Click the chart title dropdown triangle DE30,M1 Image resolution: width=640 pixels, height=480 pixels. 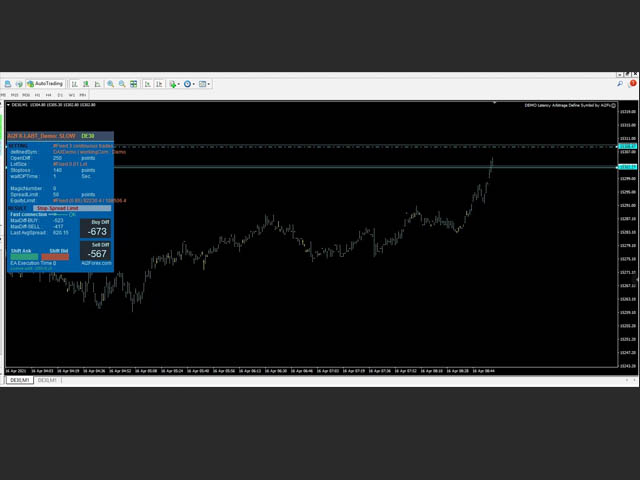click(x=8, y=105)
